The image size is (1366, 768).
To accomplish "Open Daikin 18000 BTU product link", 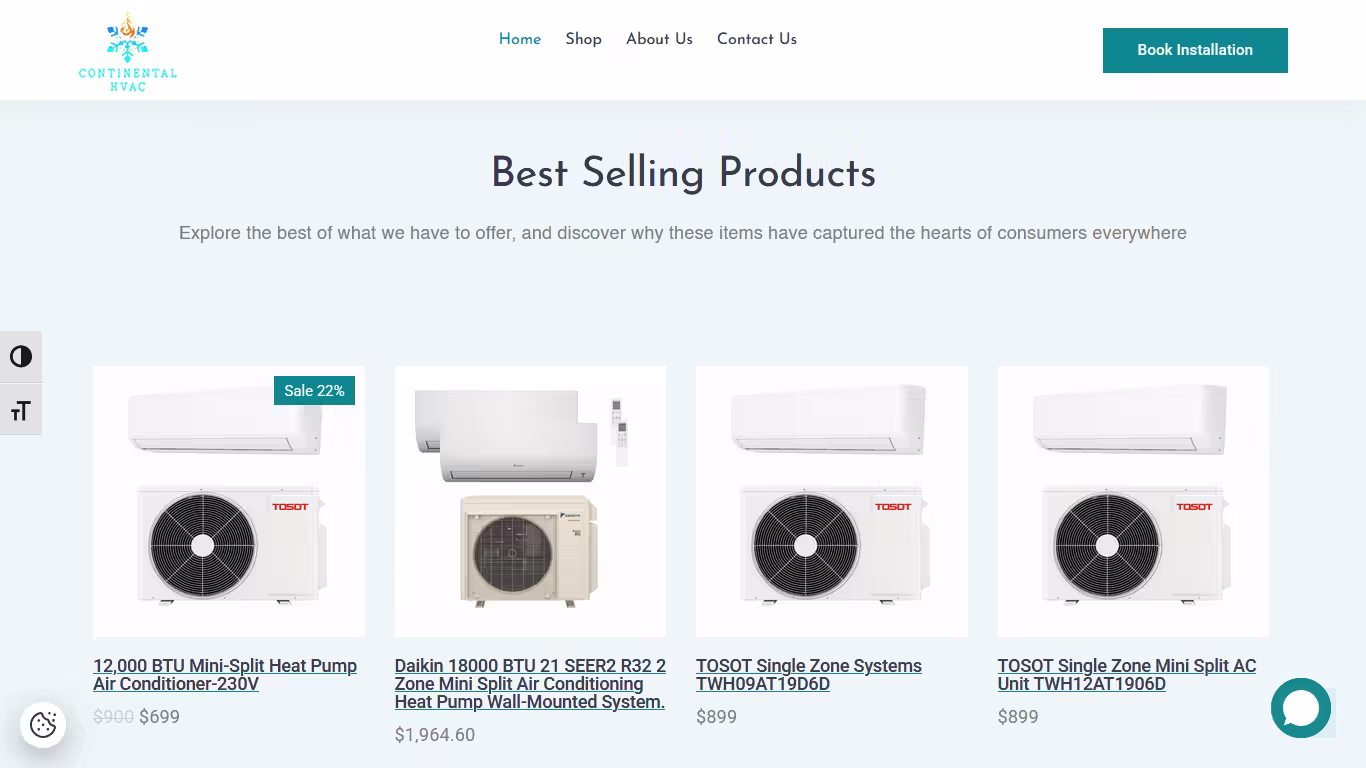I will click(530, 684).
